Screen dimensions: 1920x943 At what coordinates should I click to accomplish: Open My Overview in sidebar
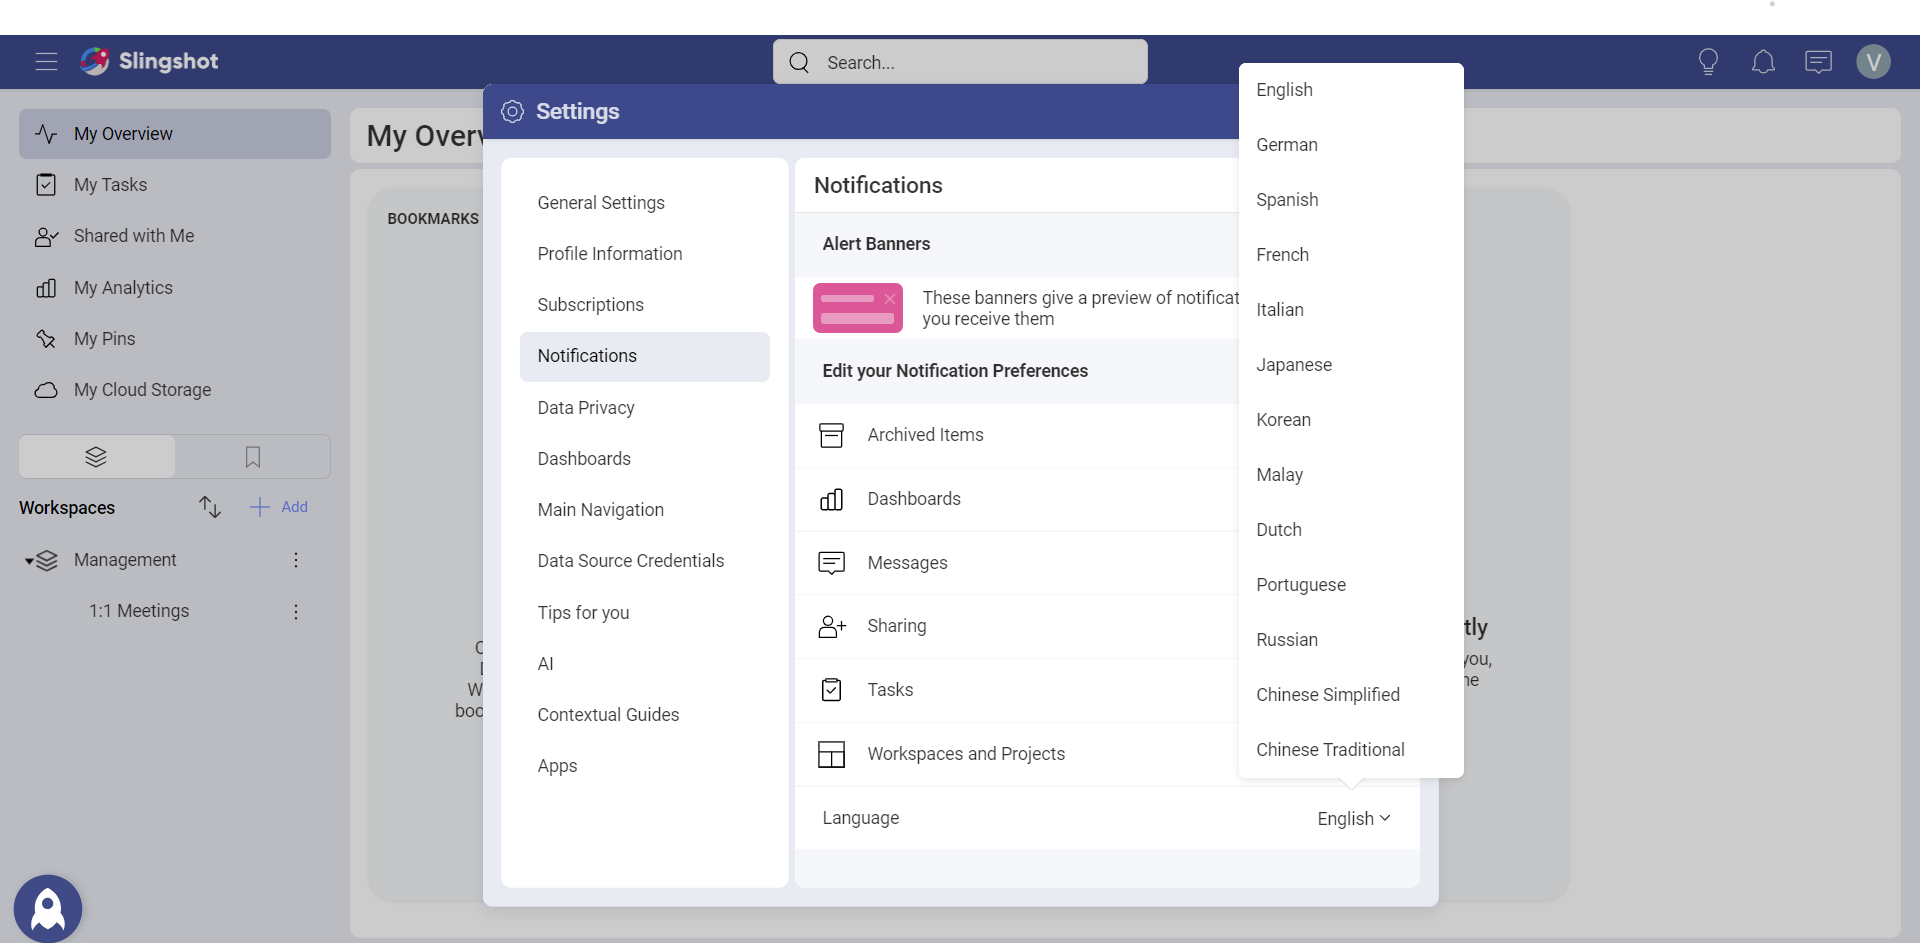[175, 134]
